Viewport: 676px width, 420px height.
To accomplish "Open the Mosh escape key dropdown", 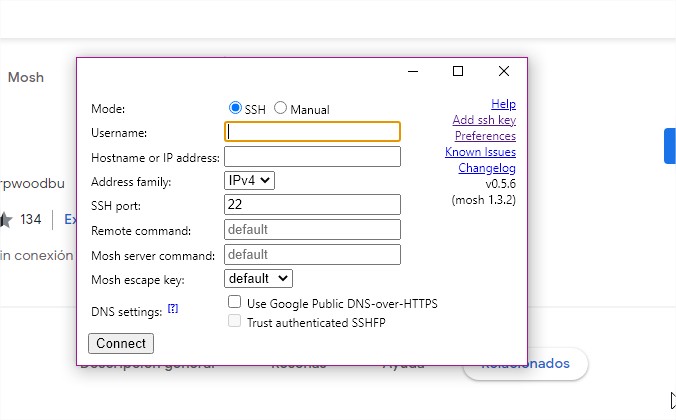I will point(258,279).
